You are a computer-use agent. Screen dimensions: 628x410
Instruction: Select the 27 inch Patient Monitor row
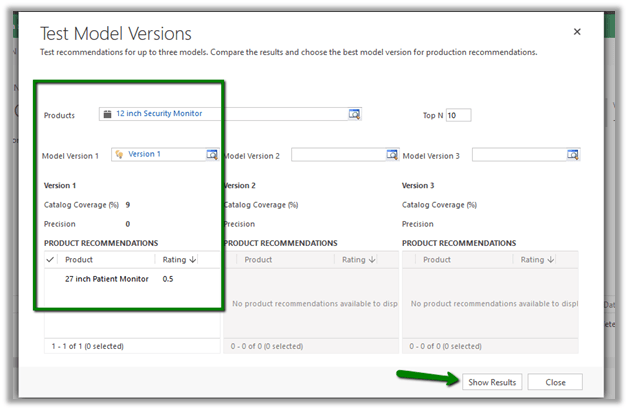coord(106,279)
